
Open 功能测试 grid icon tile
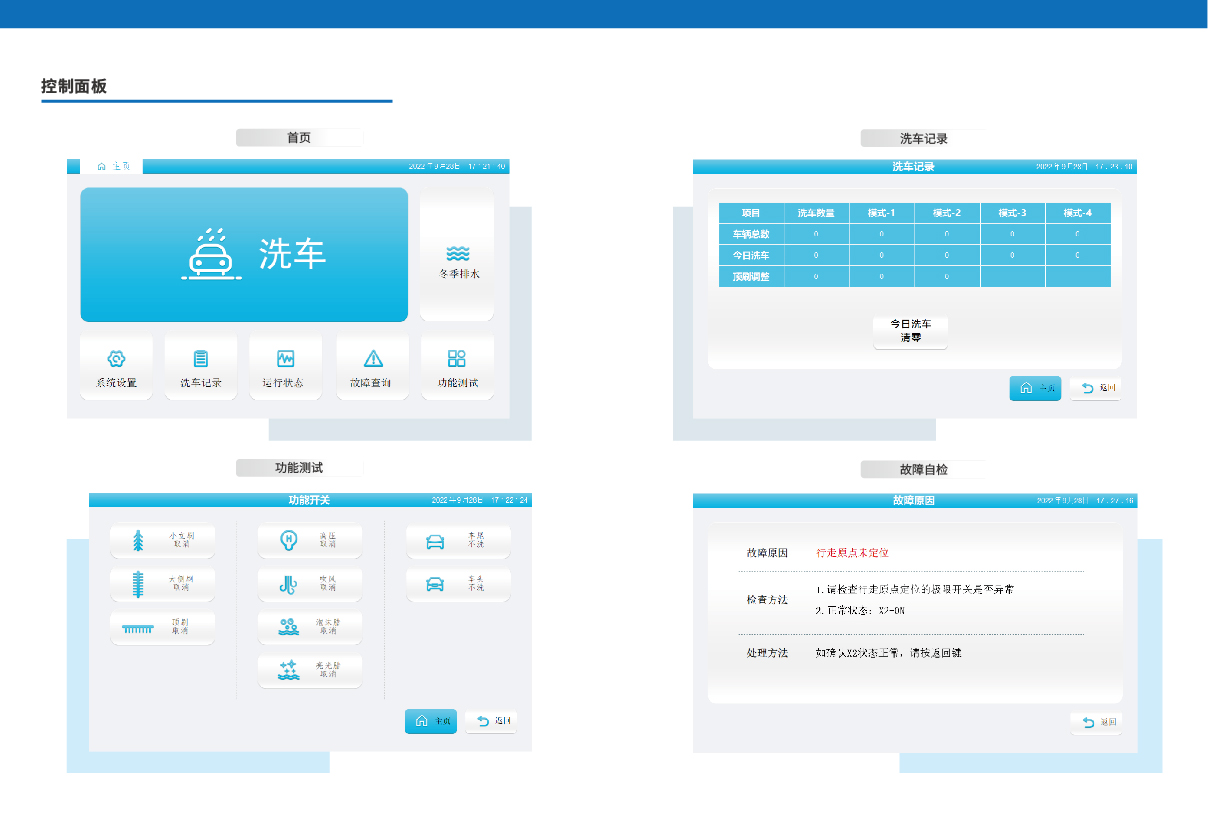point(457,368)
